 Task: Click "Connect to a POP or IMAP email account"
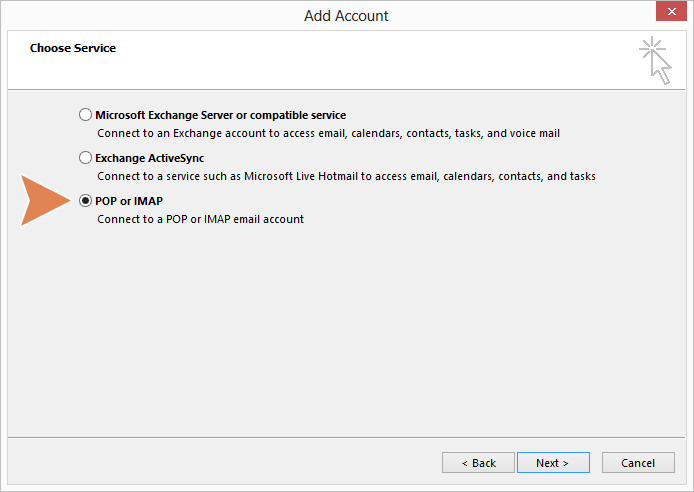[200, 219]
